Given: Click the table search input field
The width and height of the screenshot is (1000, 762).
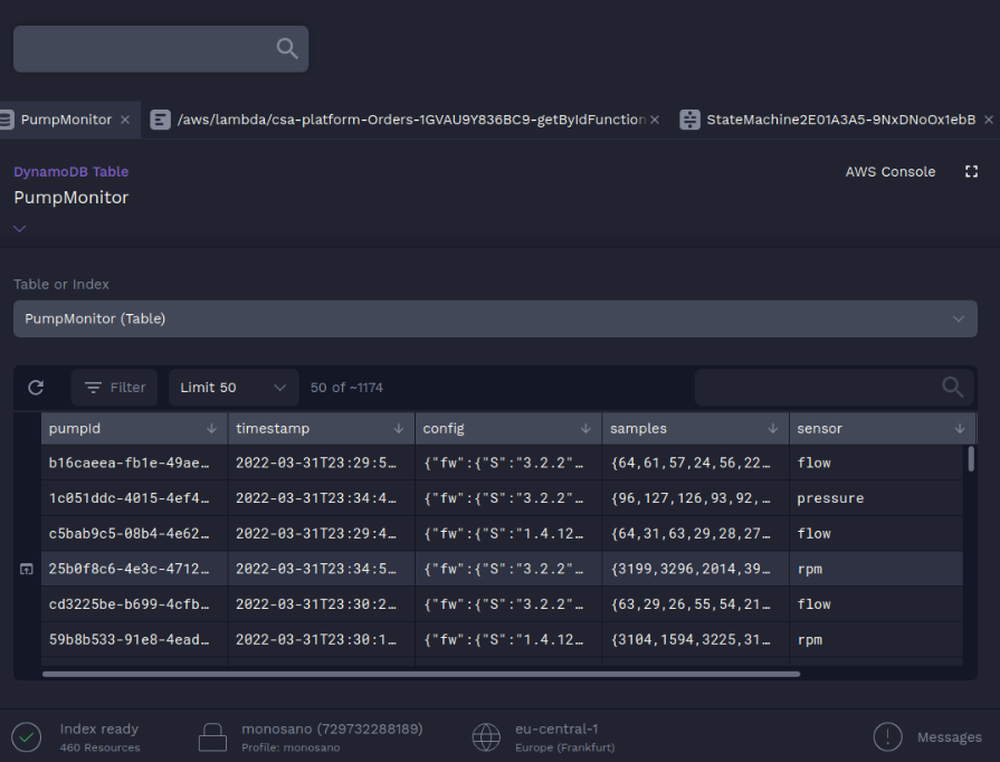Looking at the screenshot, I should tap(820, 387).
